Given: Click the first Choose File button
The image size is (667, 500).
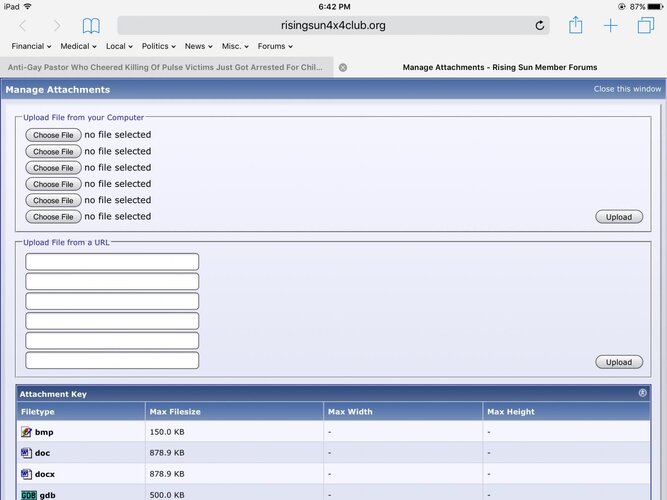Looking at the screenshot, I should (x=53, y=135).
